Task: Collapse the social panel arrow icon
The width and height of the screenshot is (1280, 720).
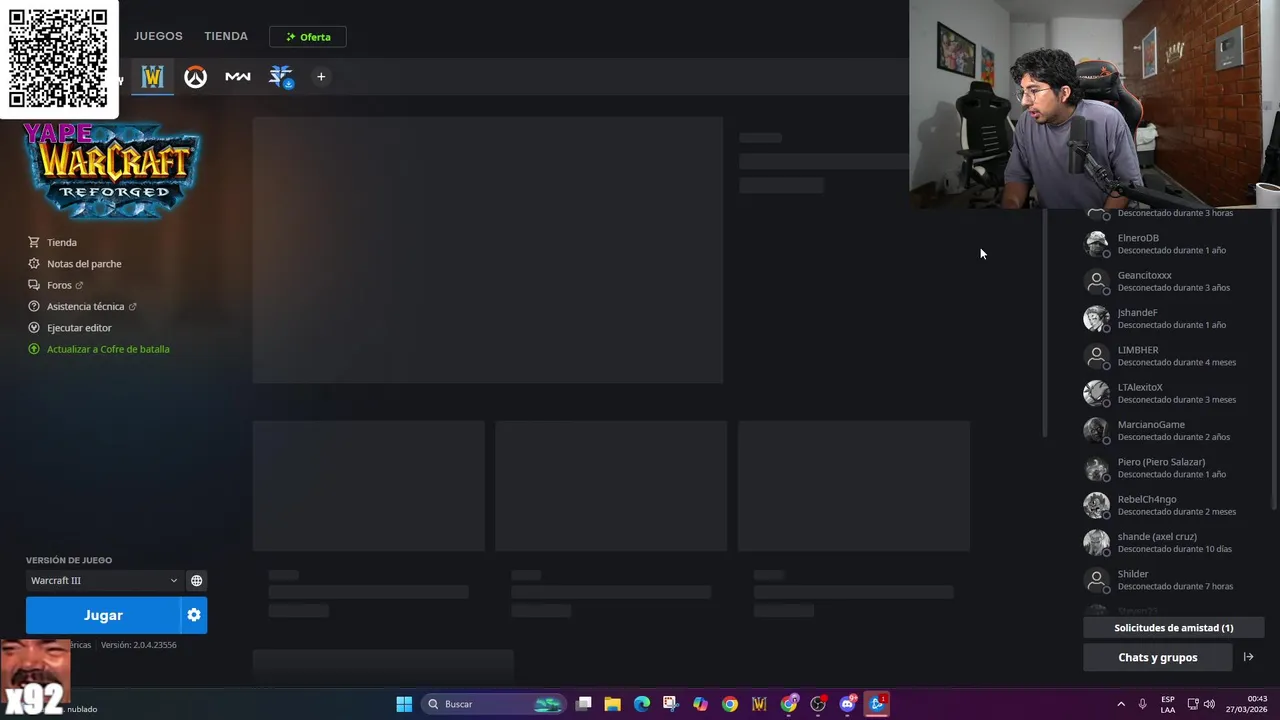Action: [1248, 657]
